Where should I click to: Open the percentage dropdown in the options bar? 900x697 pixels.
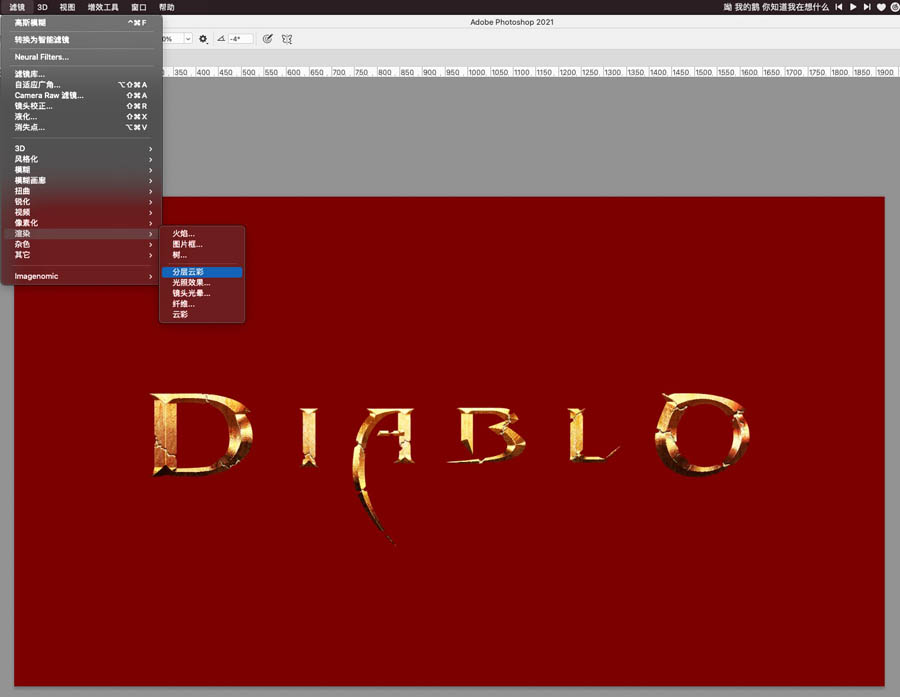point(187,39)
